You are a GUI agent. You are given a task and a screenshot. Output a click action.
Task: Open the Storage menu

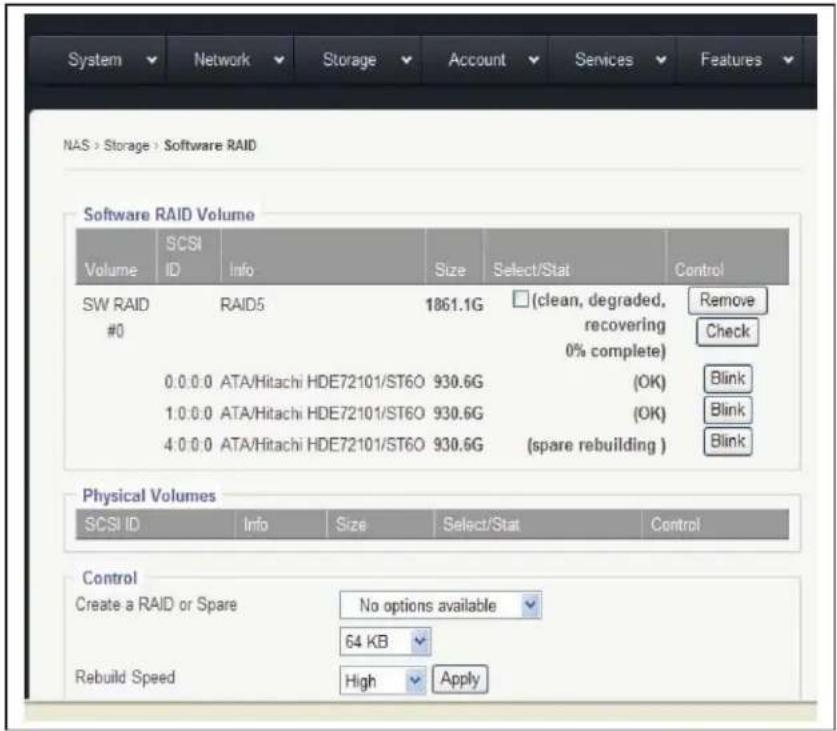tap(349, 60)
